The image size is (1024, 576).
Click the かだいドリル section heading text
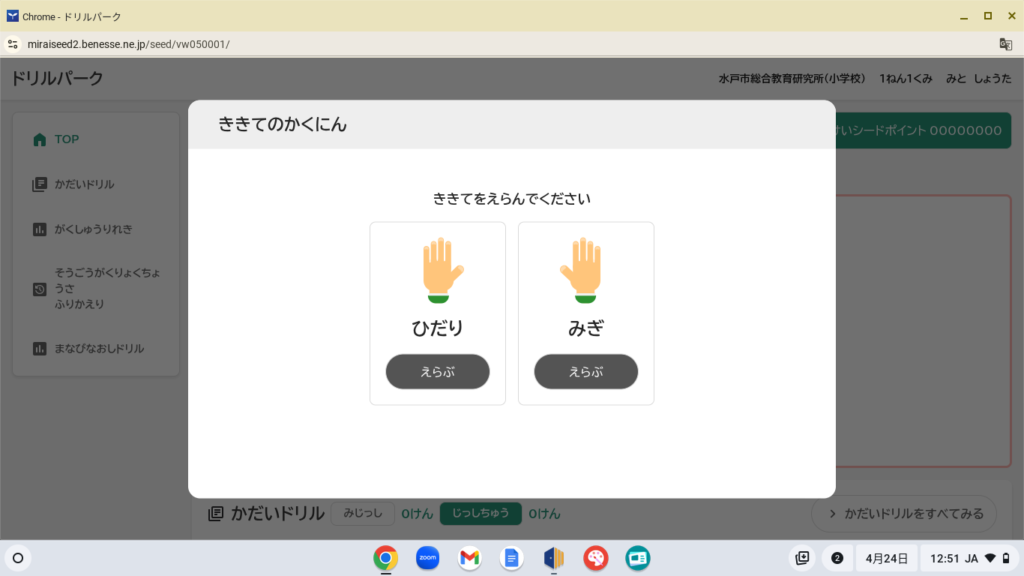(x=278, y=514)
